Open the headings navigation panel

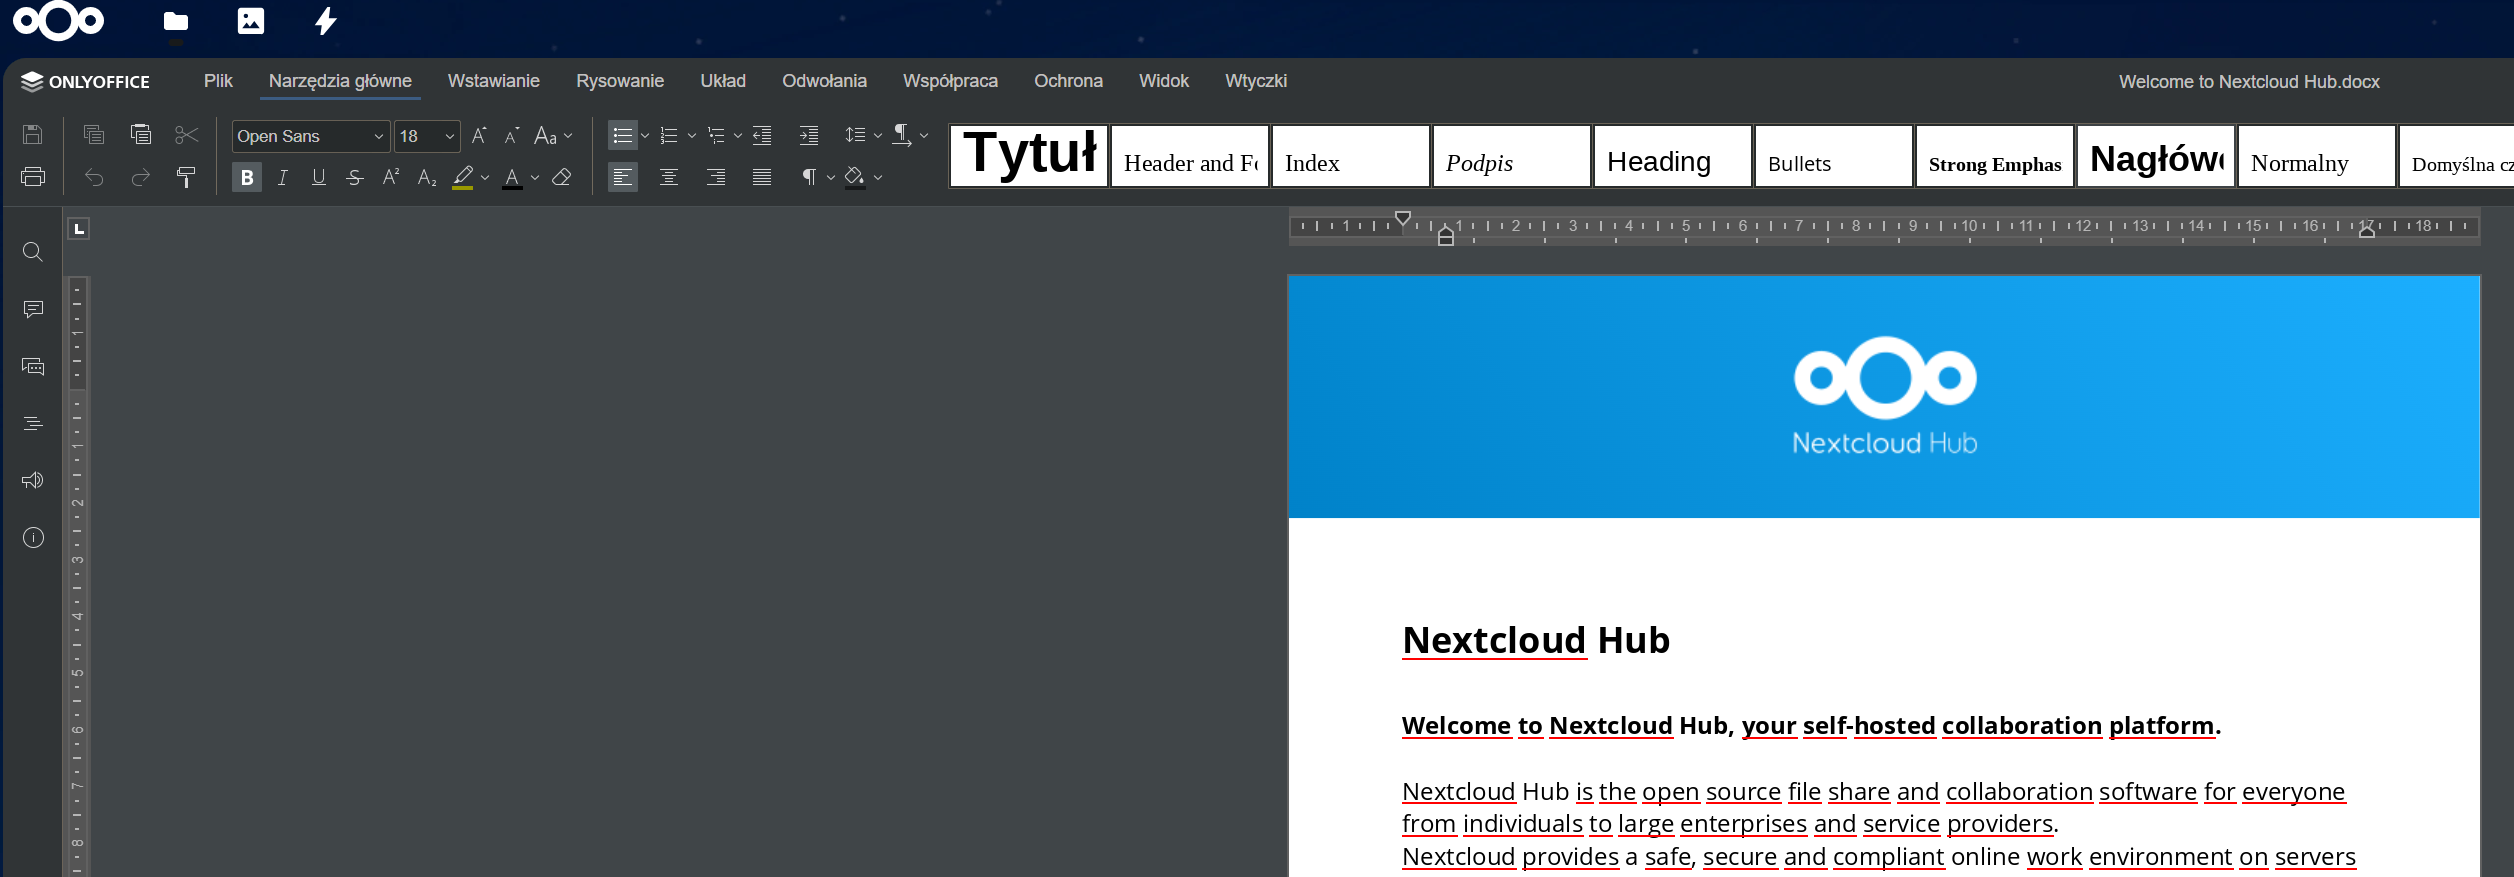pos(33,423)
